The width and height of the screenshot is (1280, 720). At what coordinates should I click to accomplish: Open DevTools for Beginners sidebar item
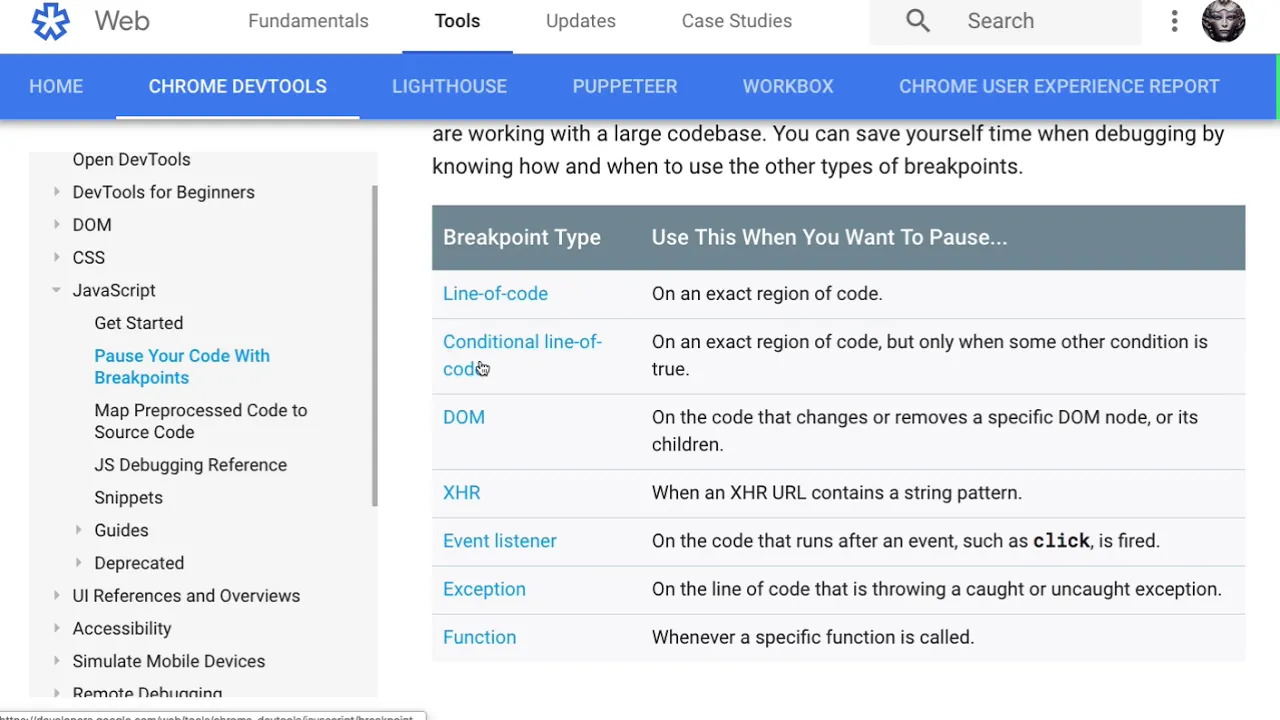[x=163, y=192]
